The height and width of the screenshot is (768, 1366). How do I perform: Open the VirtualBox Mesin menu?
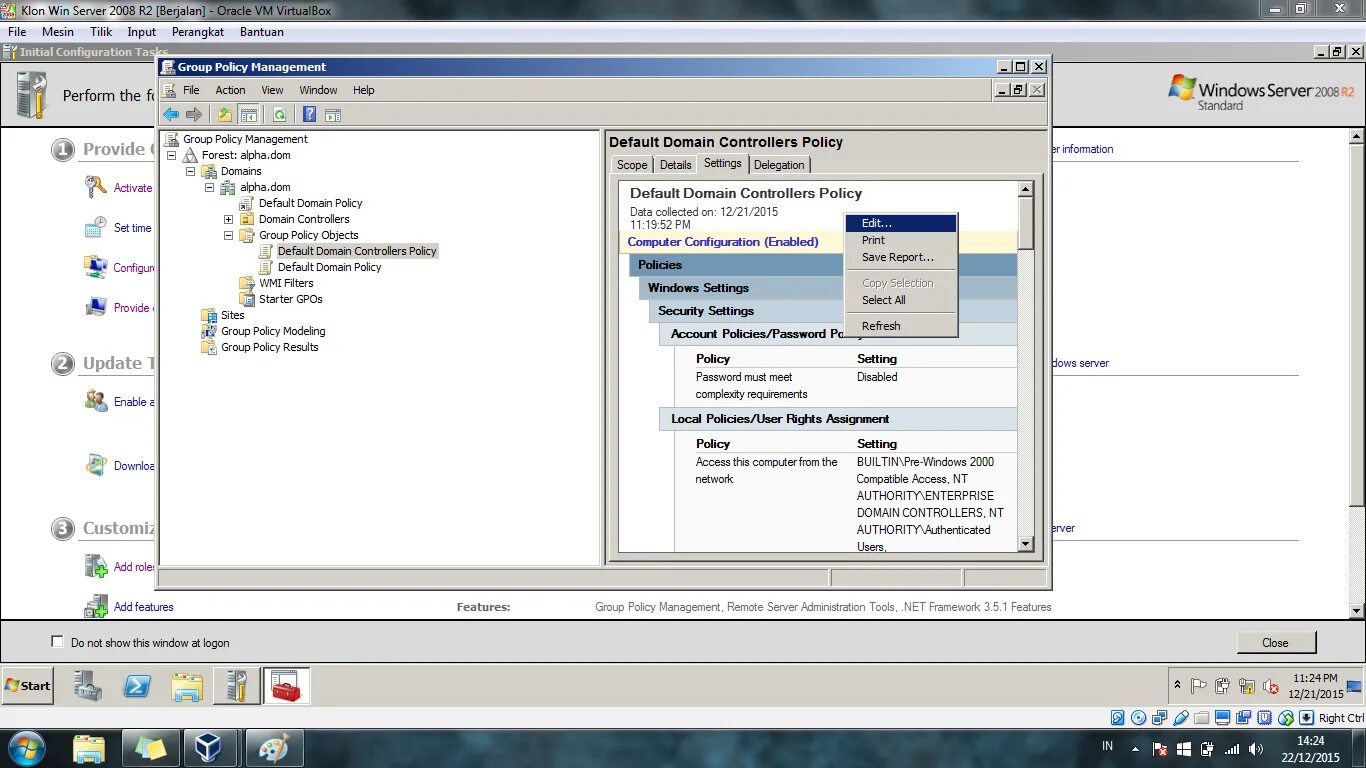pyautogui.click(x=57, y=32)
